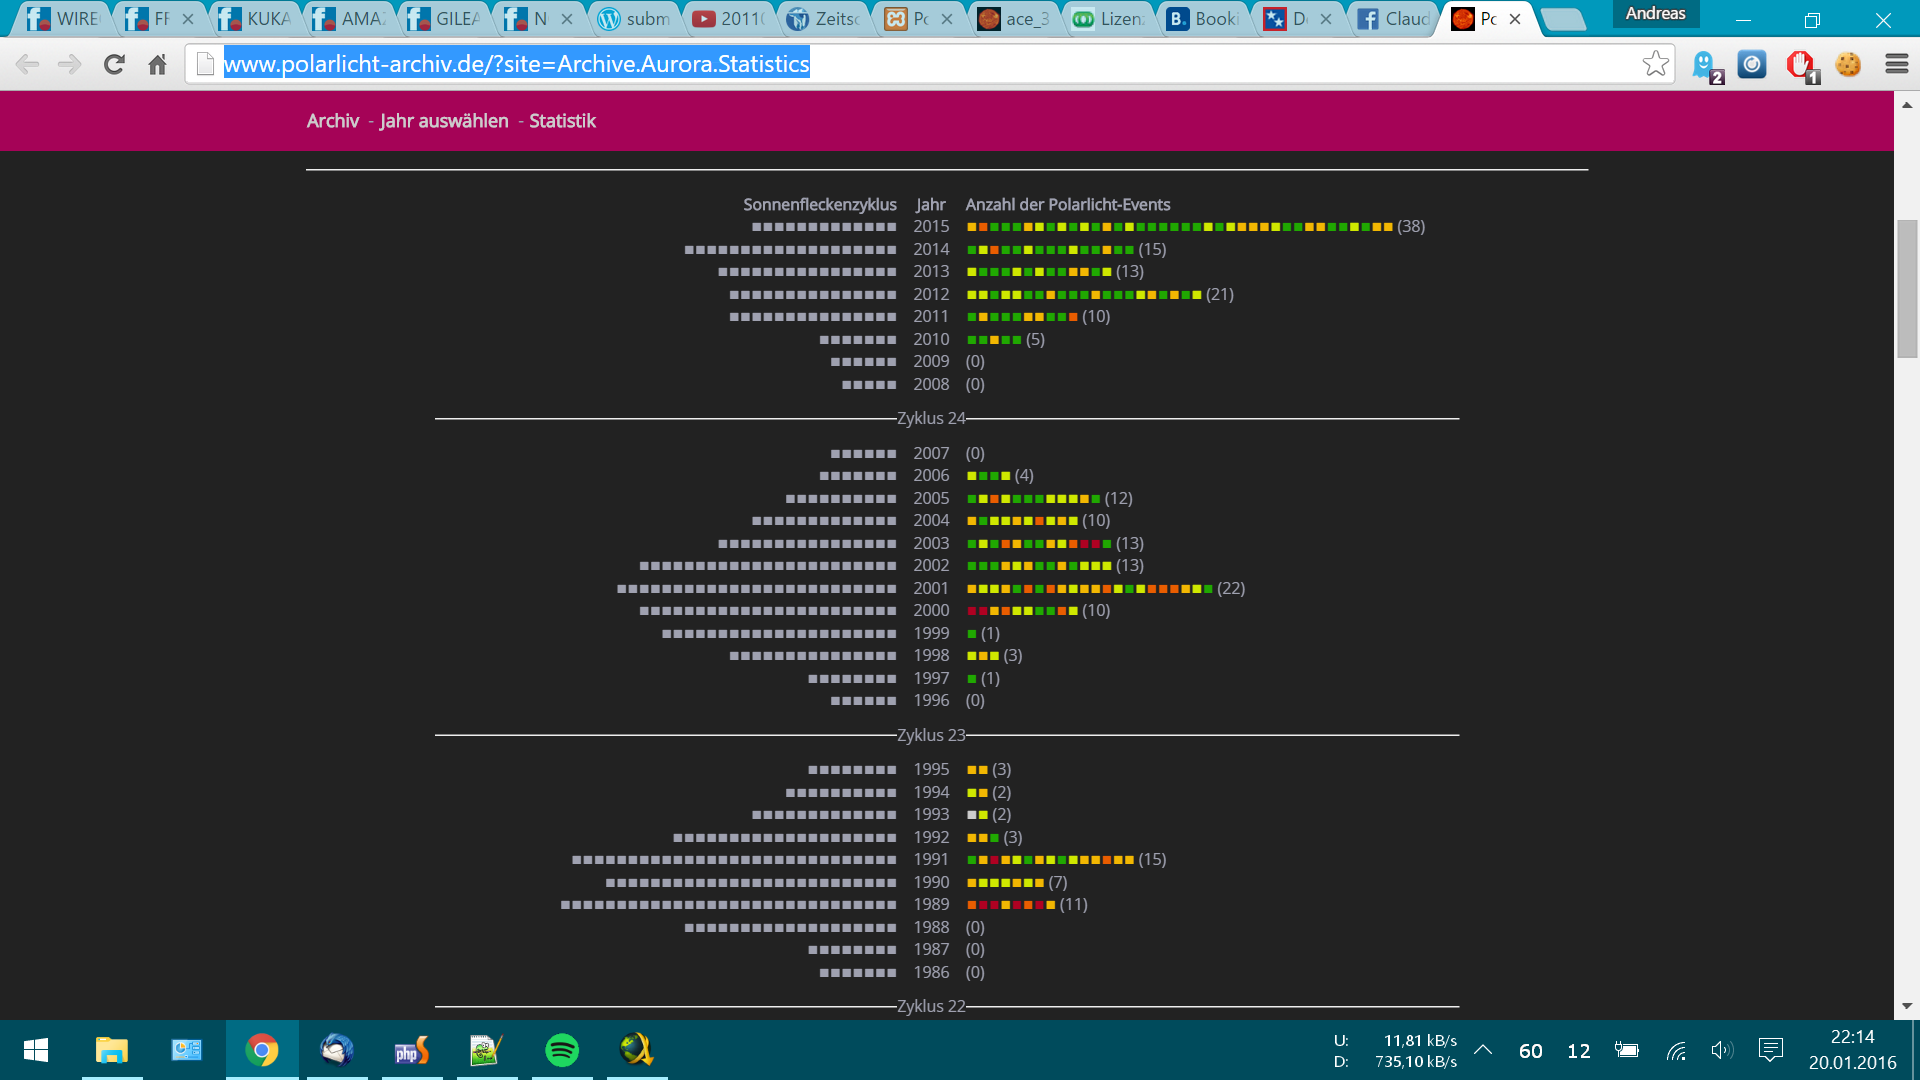The height and width of the screenshot is (1080, 1920).
Task: Show hidden system tray icons chevron
Action: tap(1483, 1050)
